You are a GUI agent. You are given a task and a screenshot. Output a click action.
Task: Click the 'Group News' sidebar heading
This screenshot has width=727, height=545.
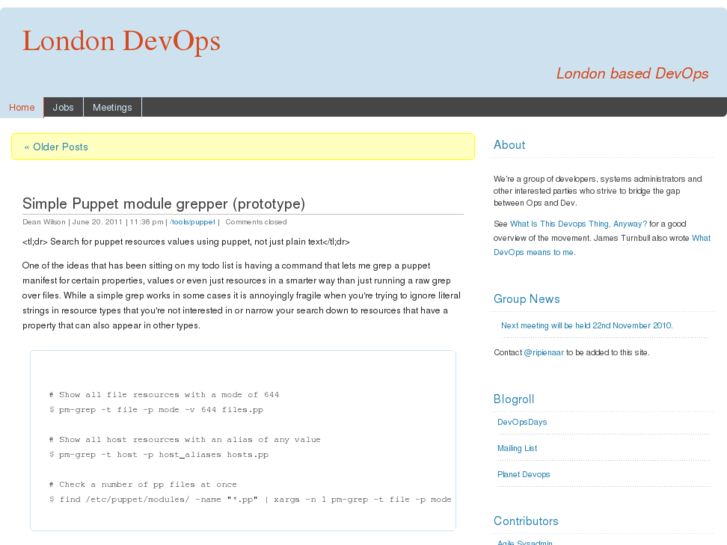tap(526, 299)
